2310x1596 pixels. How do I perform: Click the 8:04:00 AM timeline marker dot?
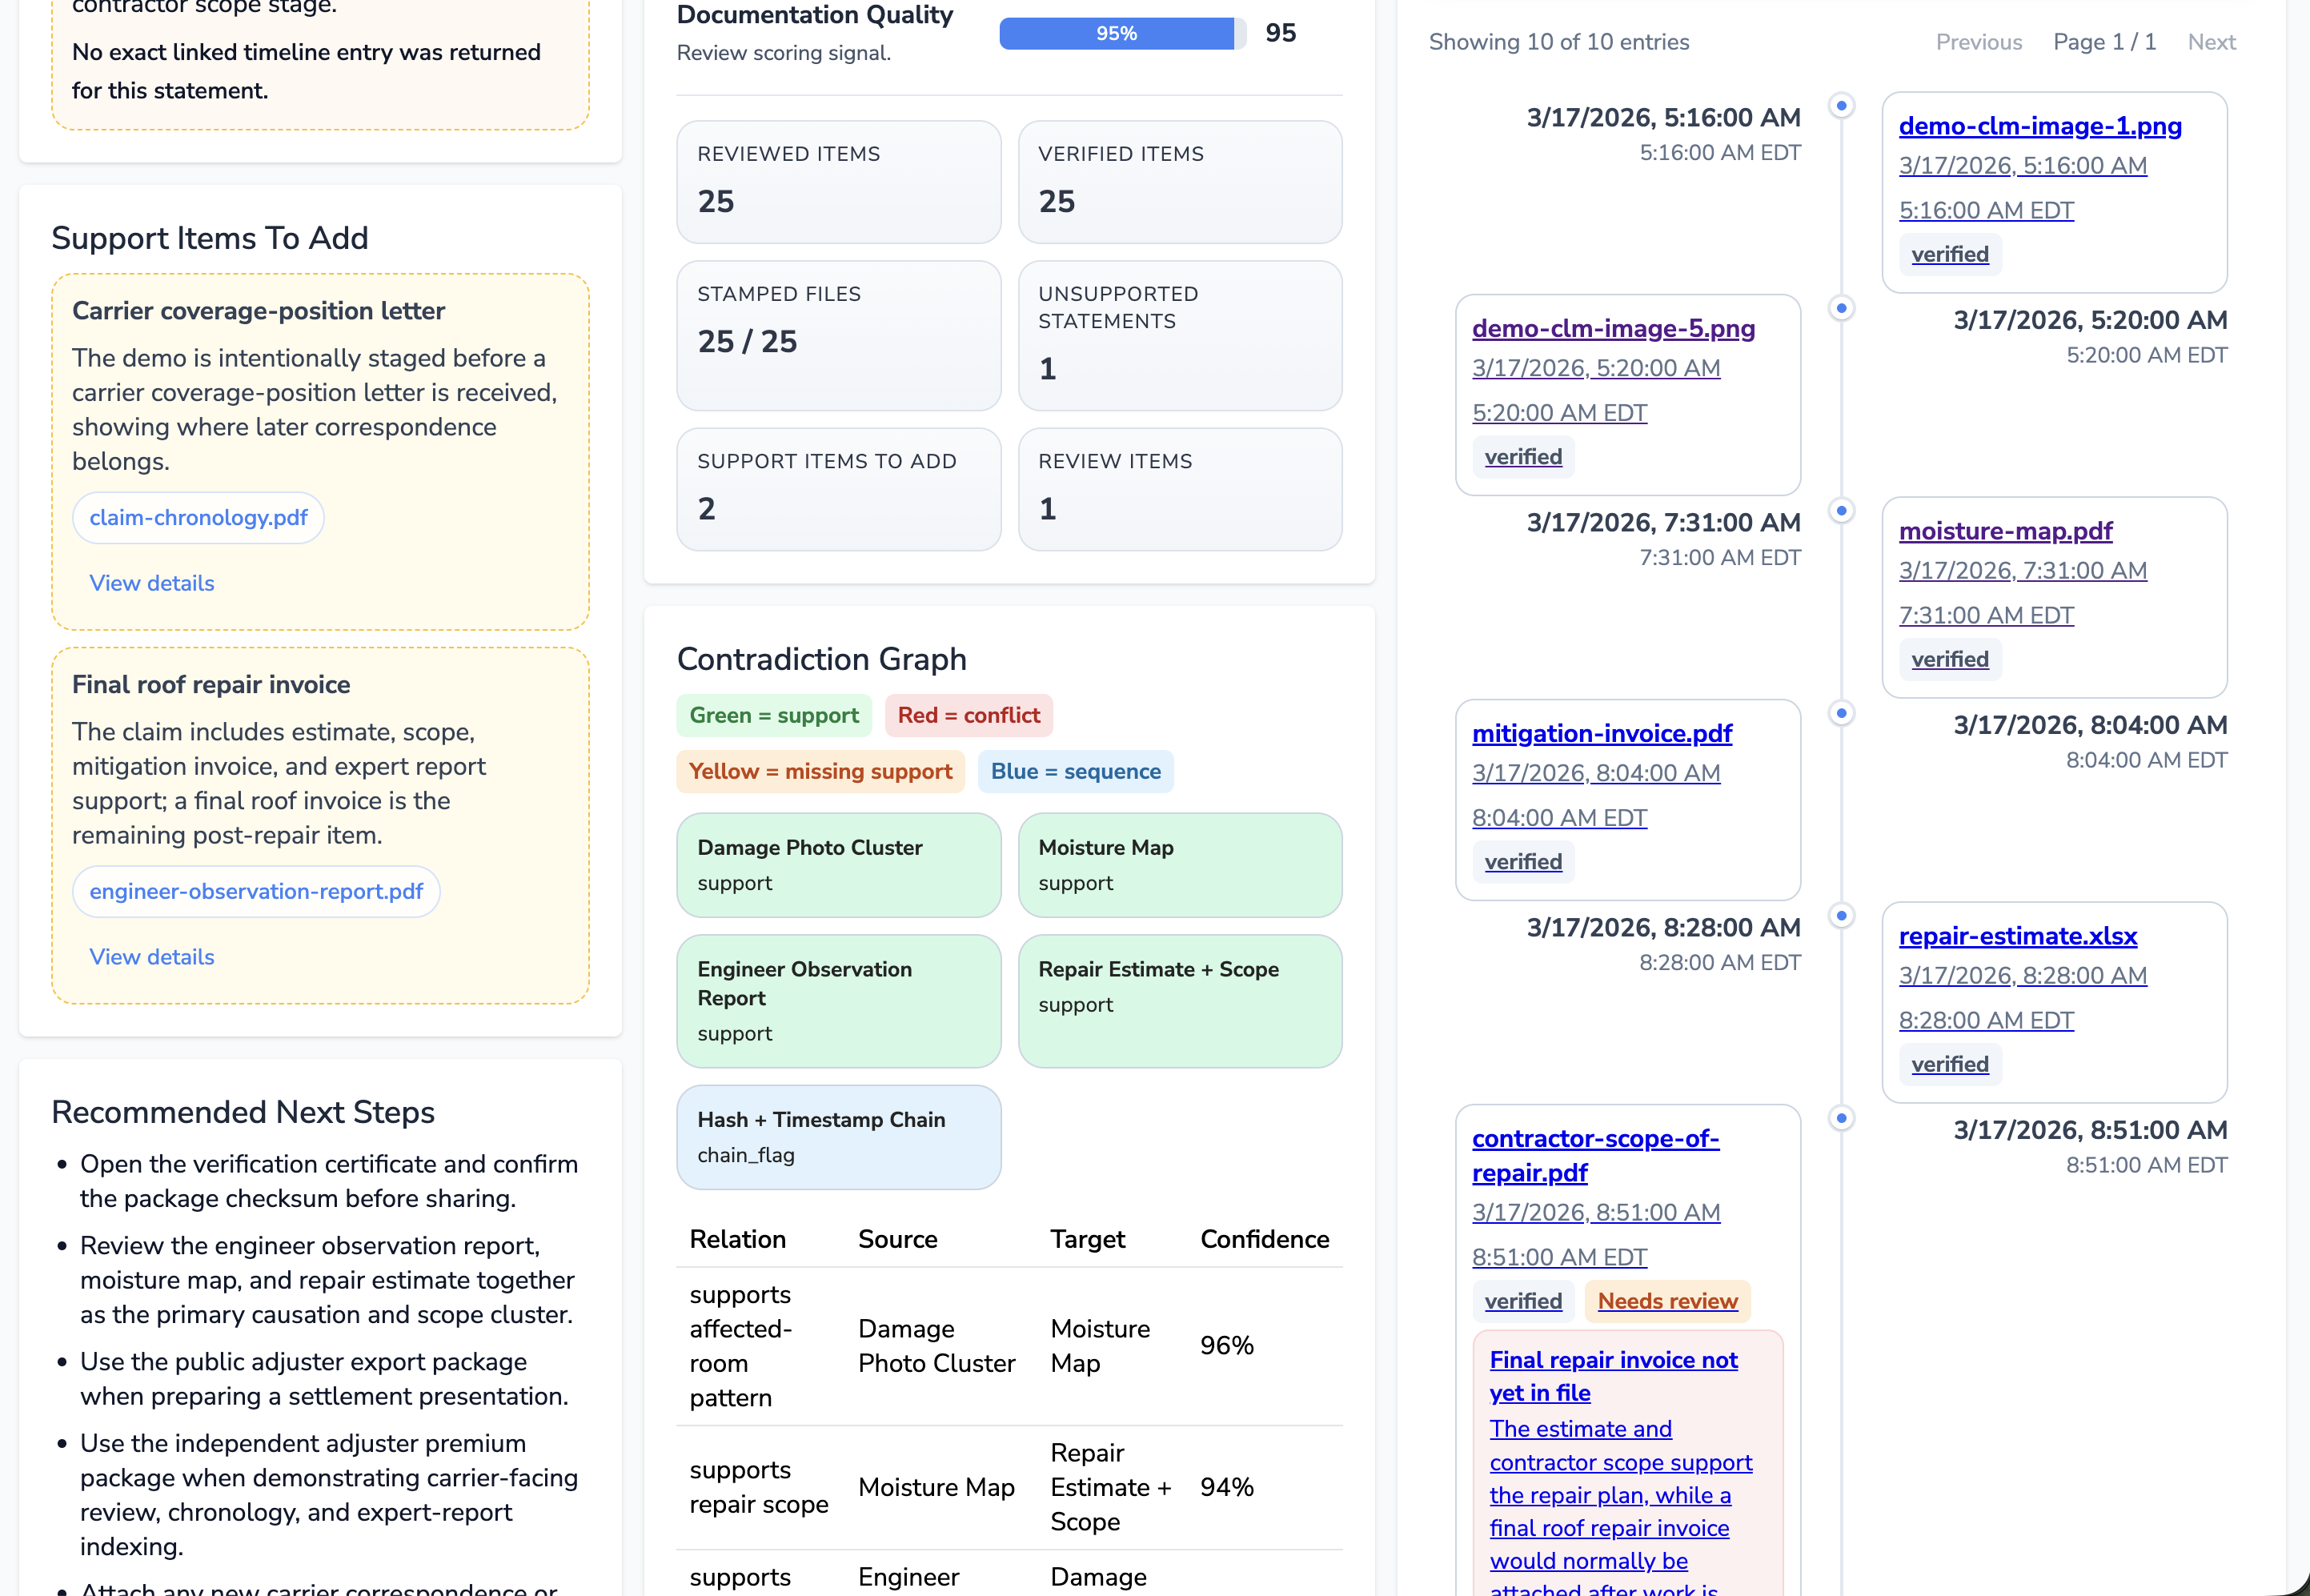pos(1841,713)
